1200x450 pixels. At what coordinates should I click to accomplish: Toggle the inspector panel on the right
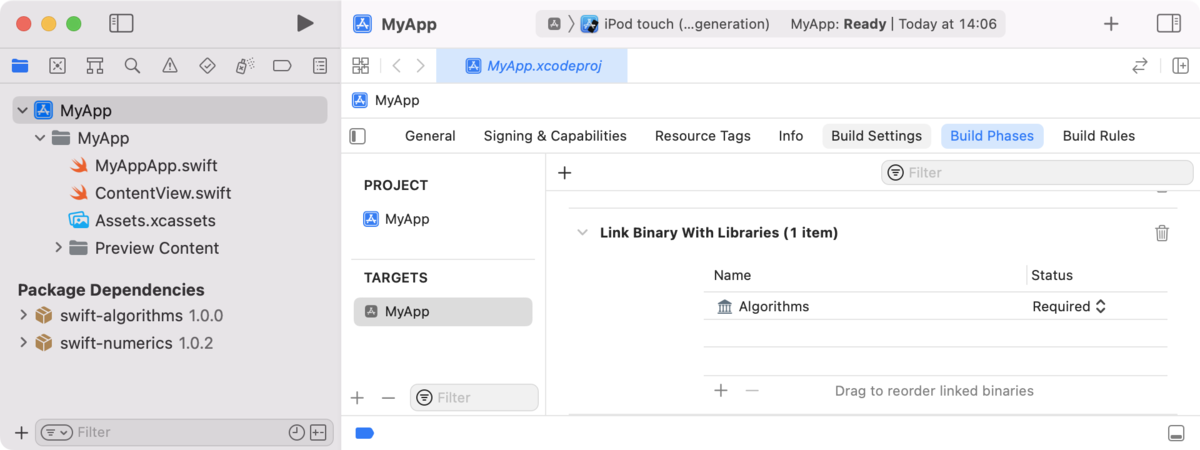coord(1168,23)
